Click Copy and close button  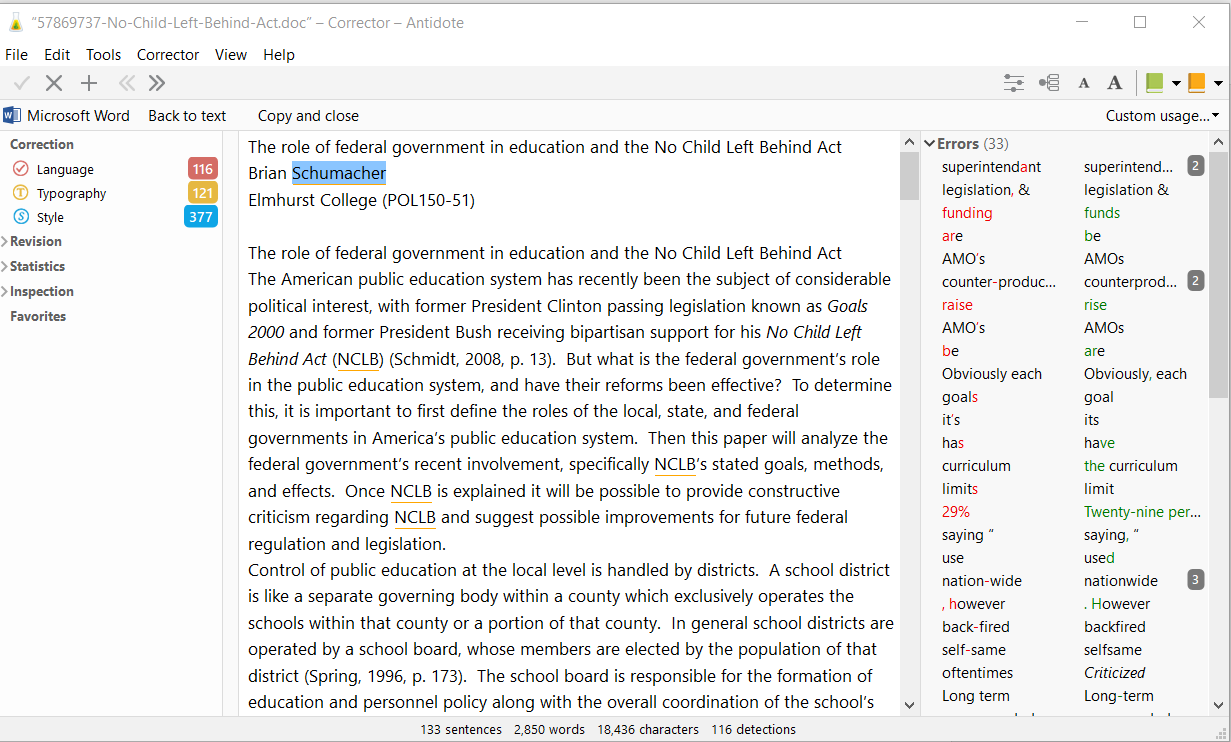click(308, 116)
